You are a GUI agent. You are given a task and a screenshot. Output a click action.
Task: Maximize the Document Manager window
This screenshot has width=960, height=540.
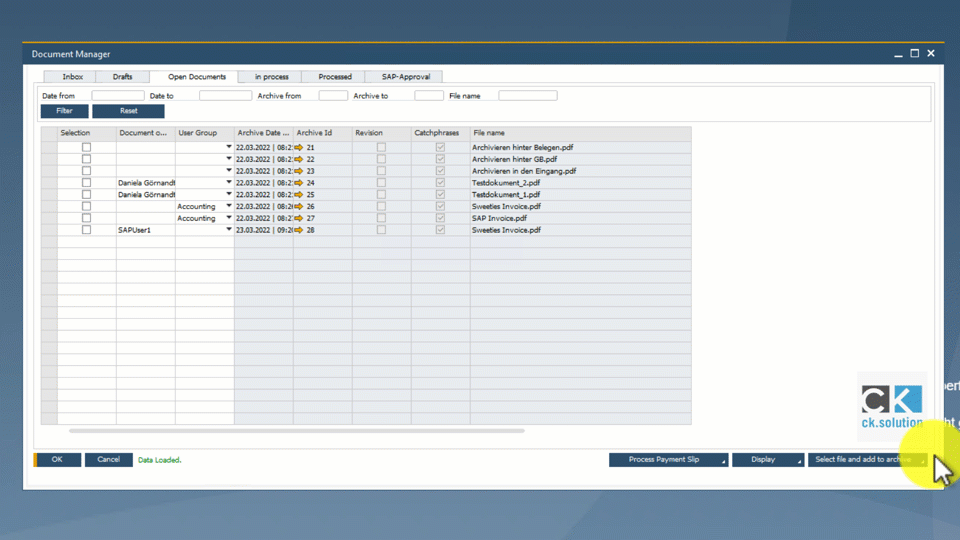tap(915, 53)
